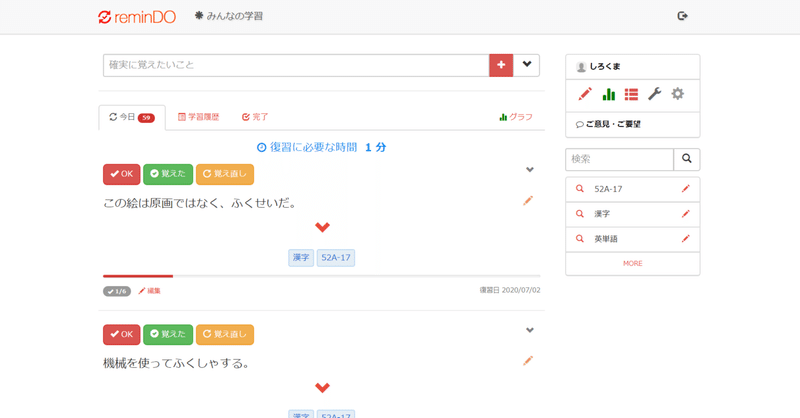The height and width of the screenshot is (418, 800).
Task: Click the red list icon in sidebar
Action: 632,94
